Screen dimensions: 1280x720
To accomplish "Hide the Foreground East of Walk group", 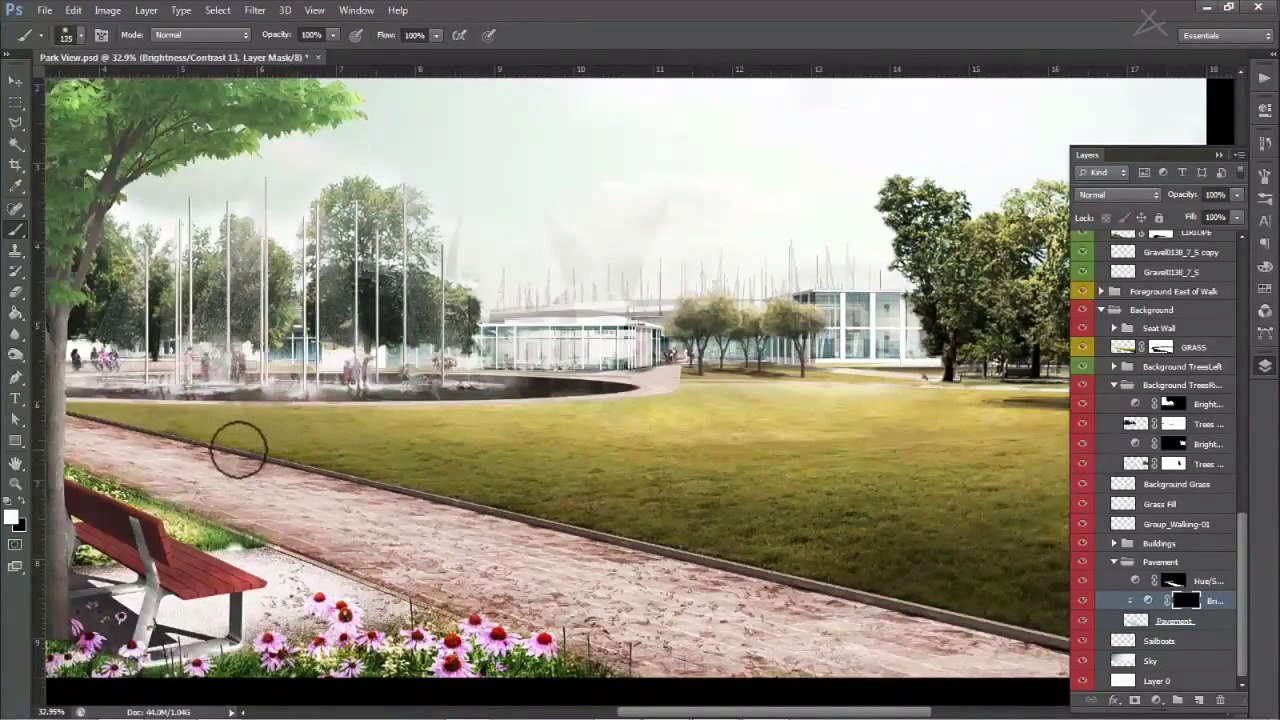I will click(1082, 291).
